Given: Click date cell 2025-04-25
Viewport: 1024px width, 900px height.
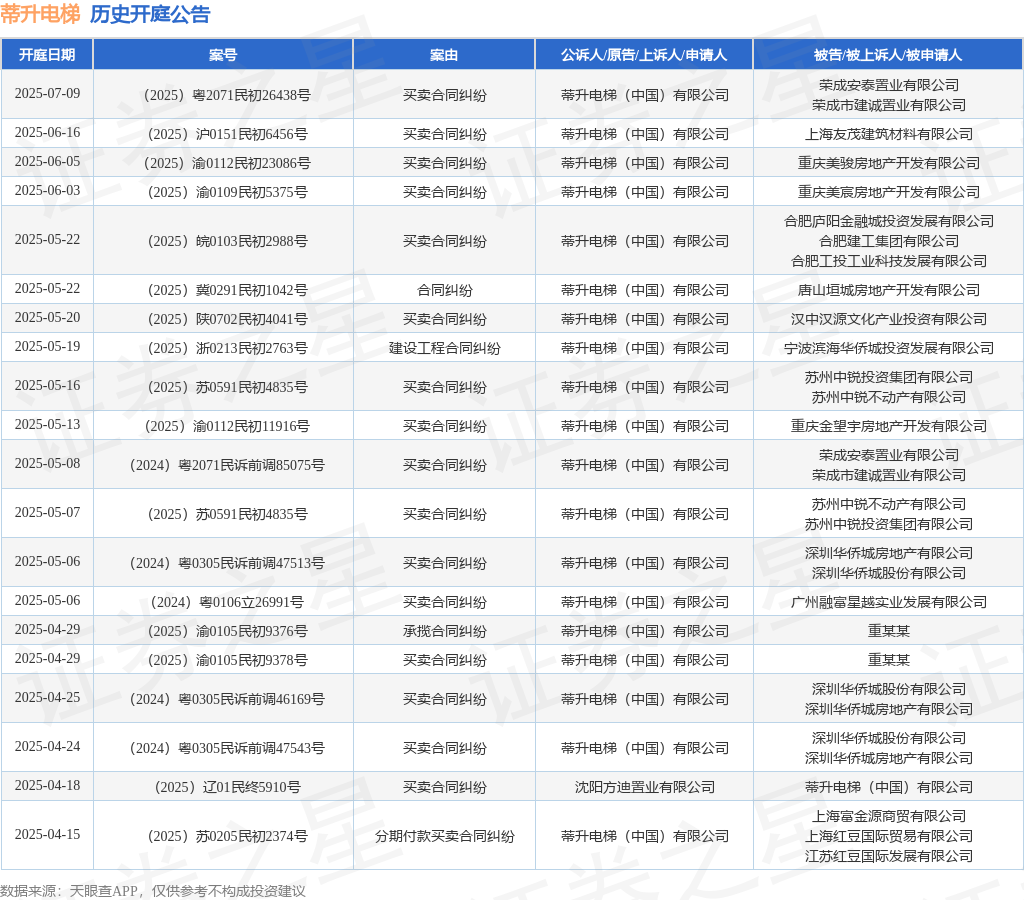Looking at the screenshot, I should (47, 698).
